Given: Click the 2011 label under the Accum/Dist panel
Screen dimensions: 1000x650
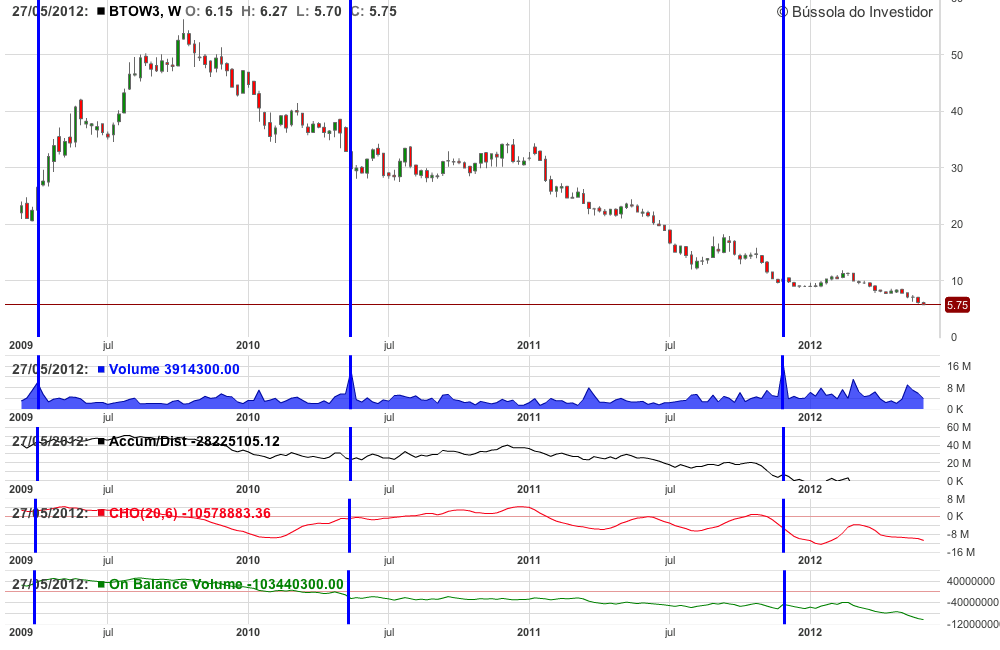Looking at the screenshot, I should (x=529, y=489).
